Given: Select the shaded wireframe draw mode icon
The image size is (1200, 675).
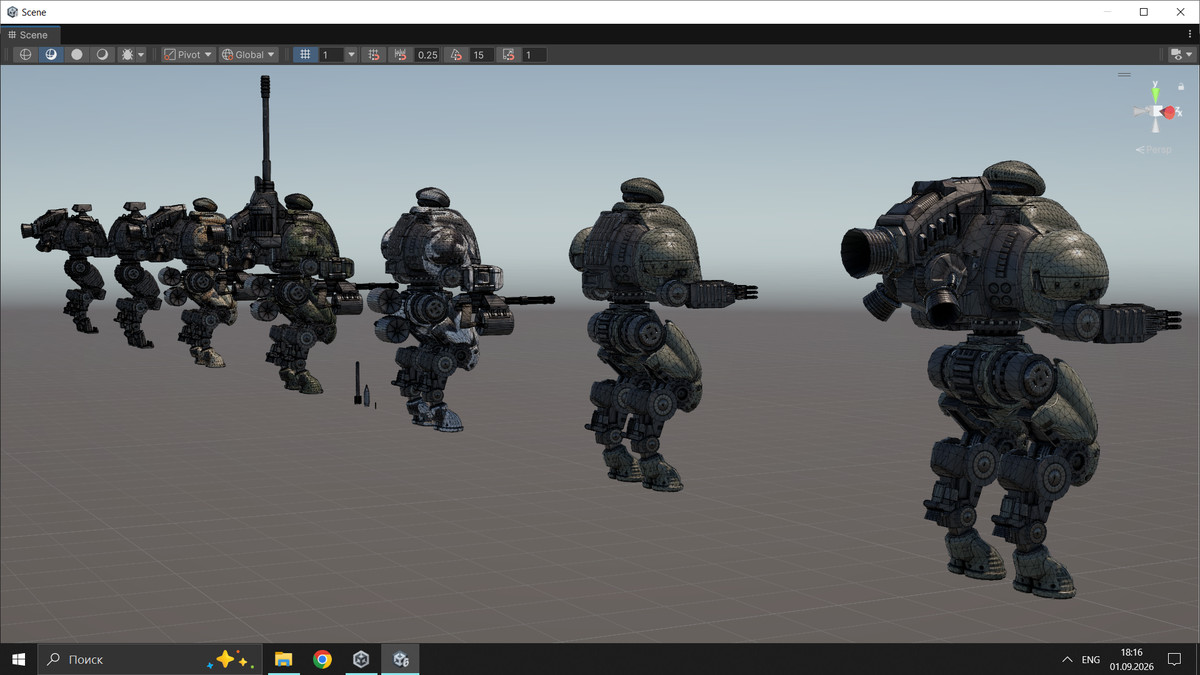Looking at the screenshot, I should 51,55.
